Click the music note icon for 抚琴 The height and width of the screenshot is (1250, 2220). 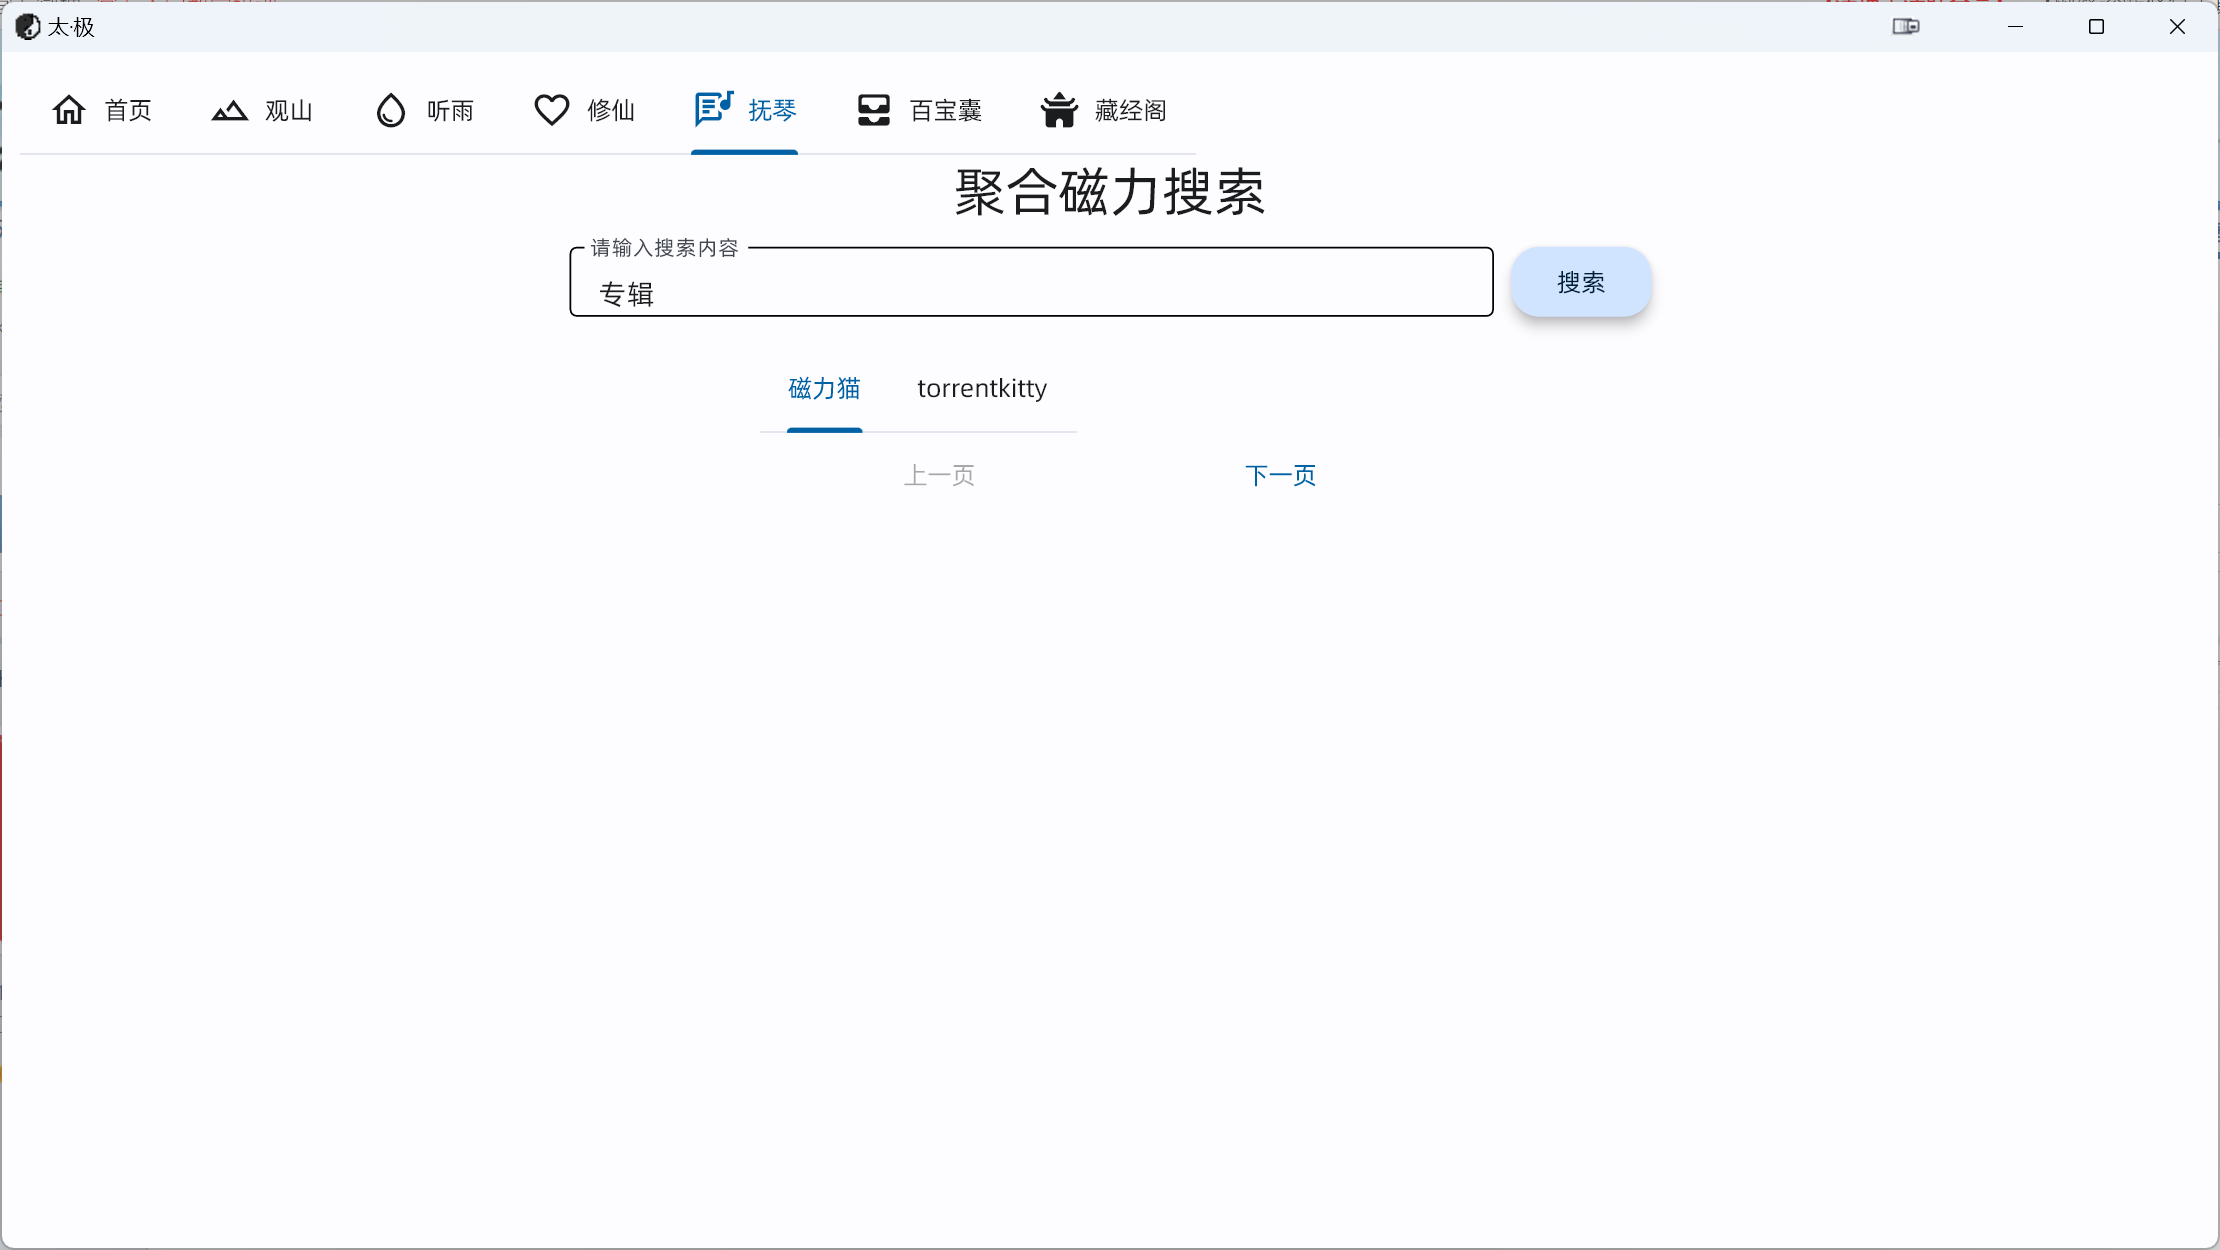click(714, 108)
